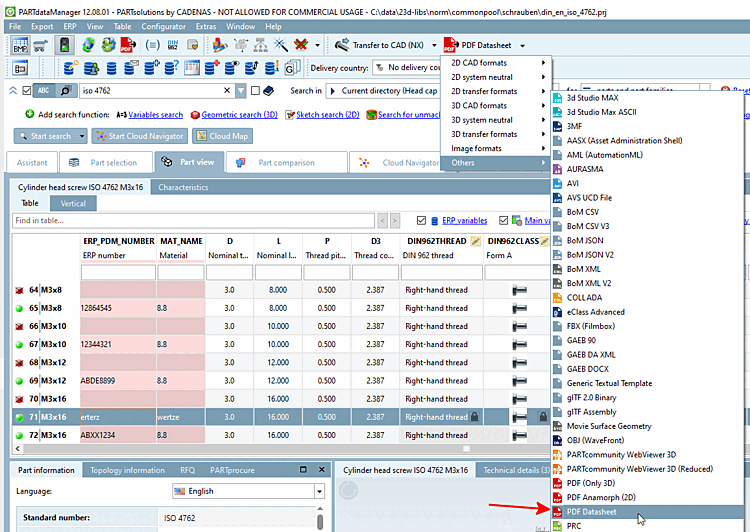Screen dimensions: 750x532
Task: Toggle the checkbox next to the book icon
Action: (x=256, y=91)
